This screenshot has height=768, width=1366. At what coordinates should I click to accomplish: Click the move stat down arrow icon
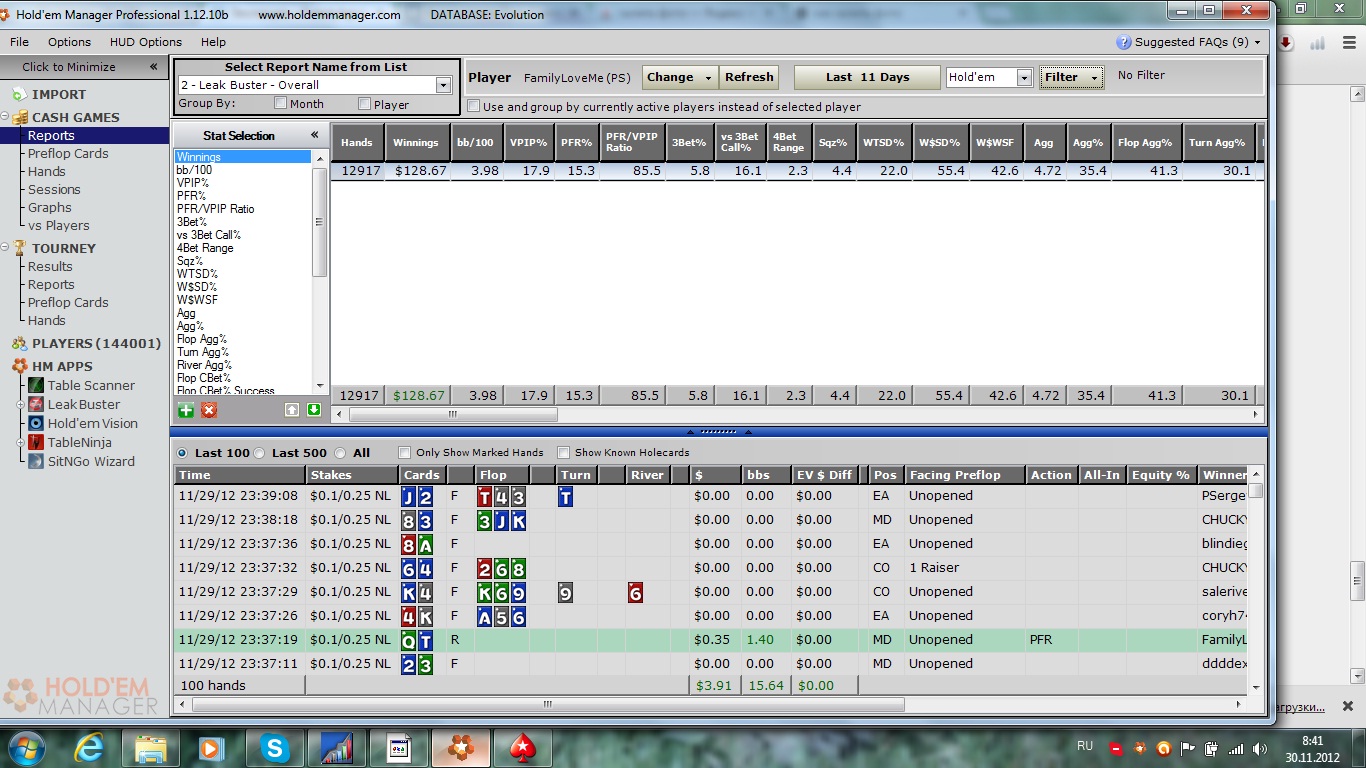pos(314,410)
